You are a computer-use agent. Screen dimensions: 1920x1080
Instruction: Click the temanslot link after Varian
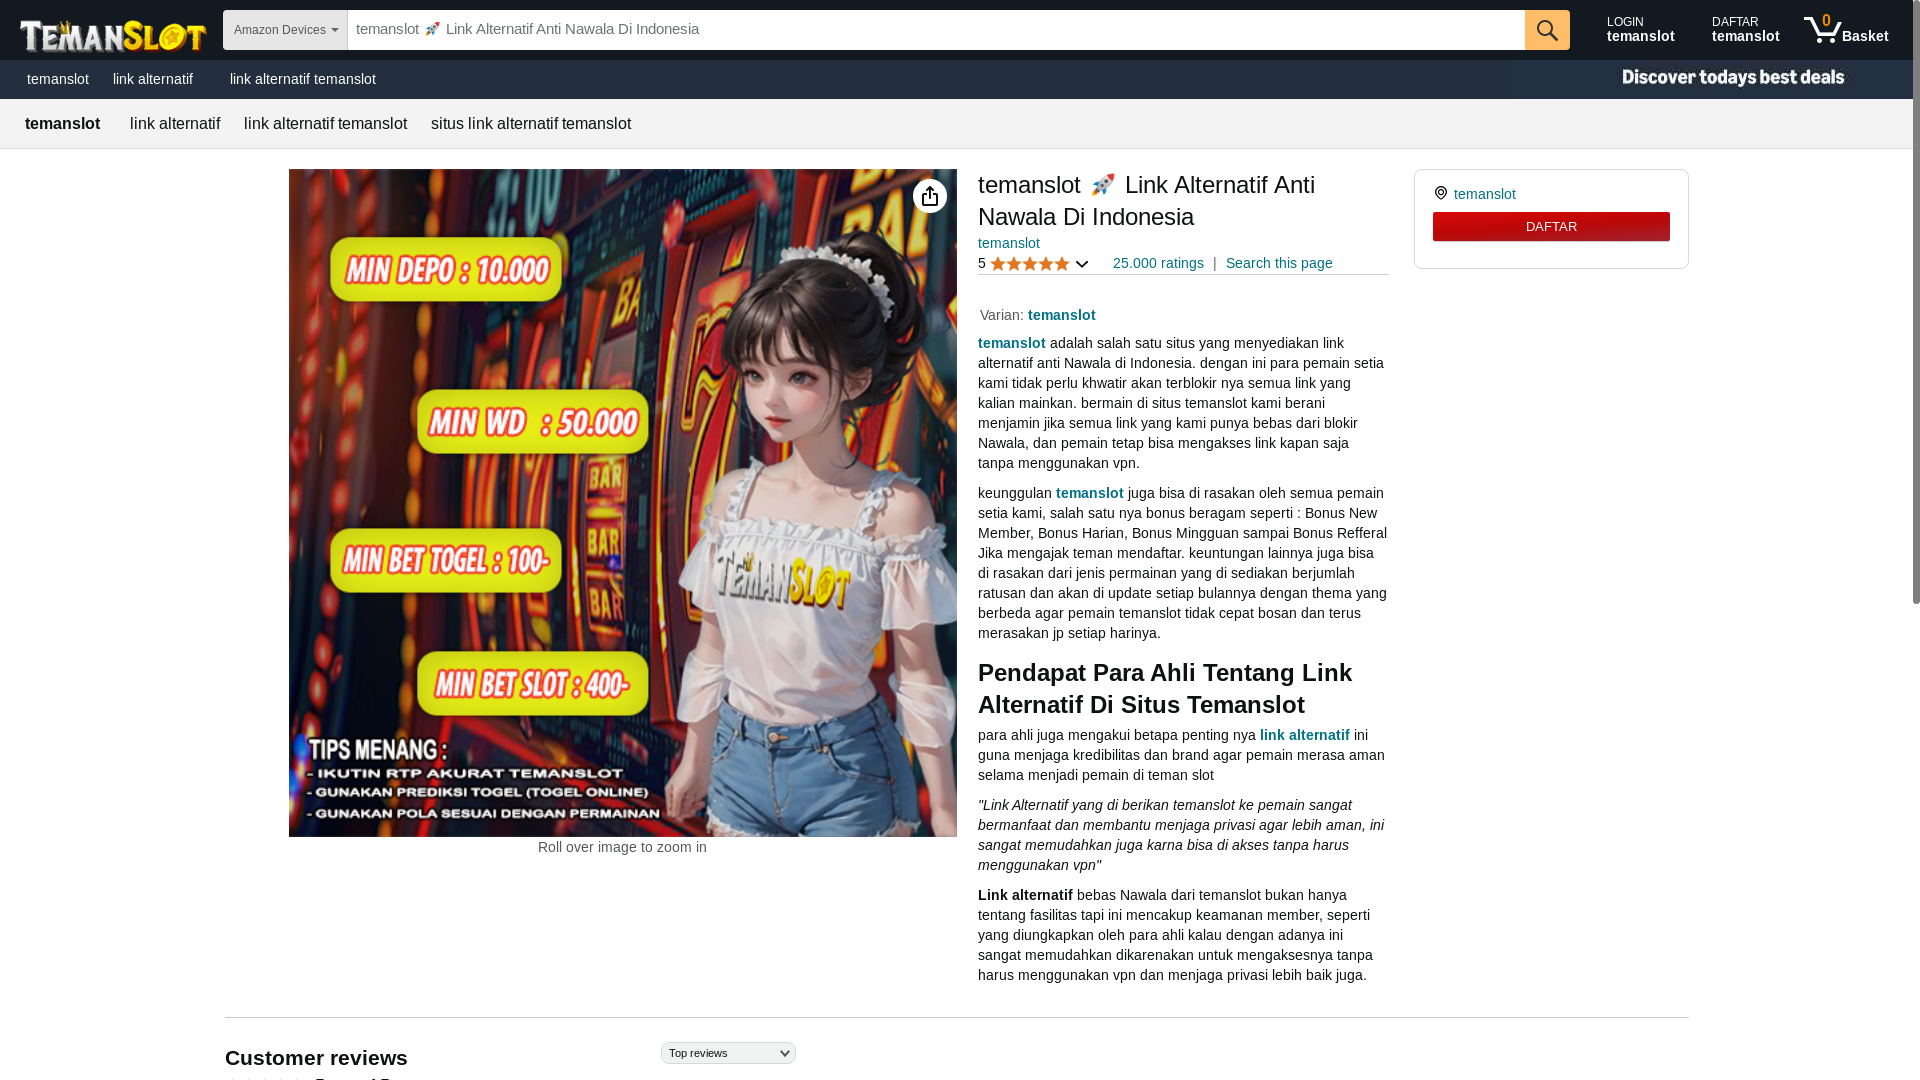1062,315
